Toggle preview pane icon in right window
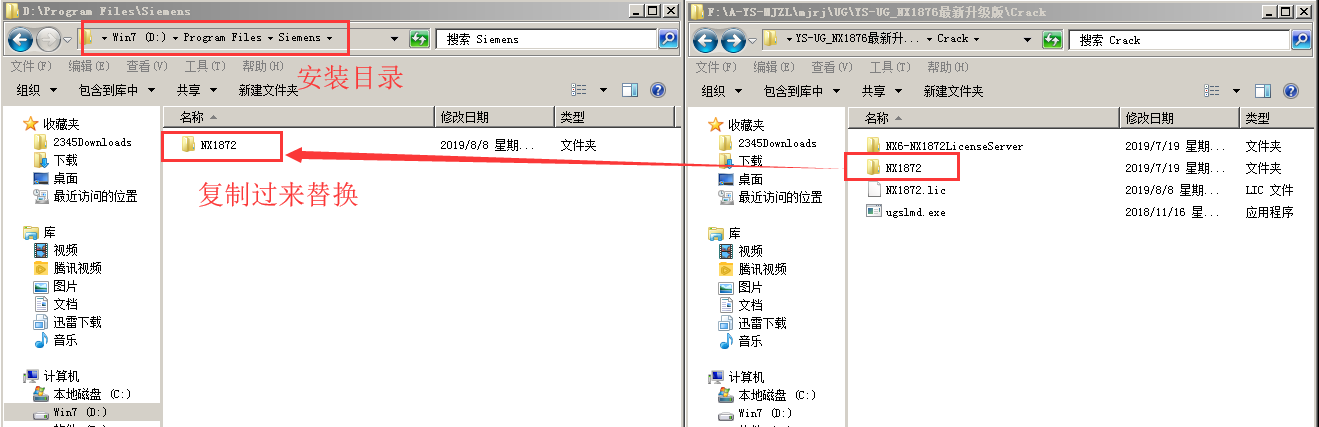This screenshot has width=1319, height=427. (x=1263, y=91)
